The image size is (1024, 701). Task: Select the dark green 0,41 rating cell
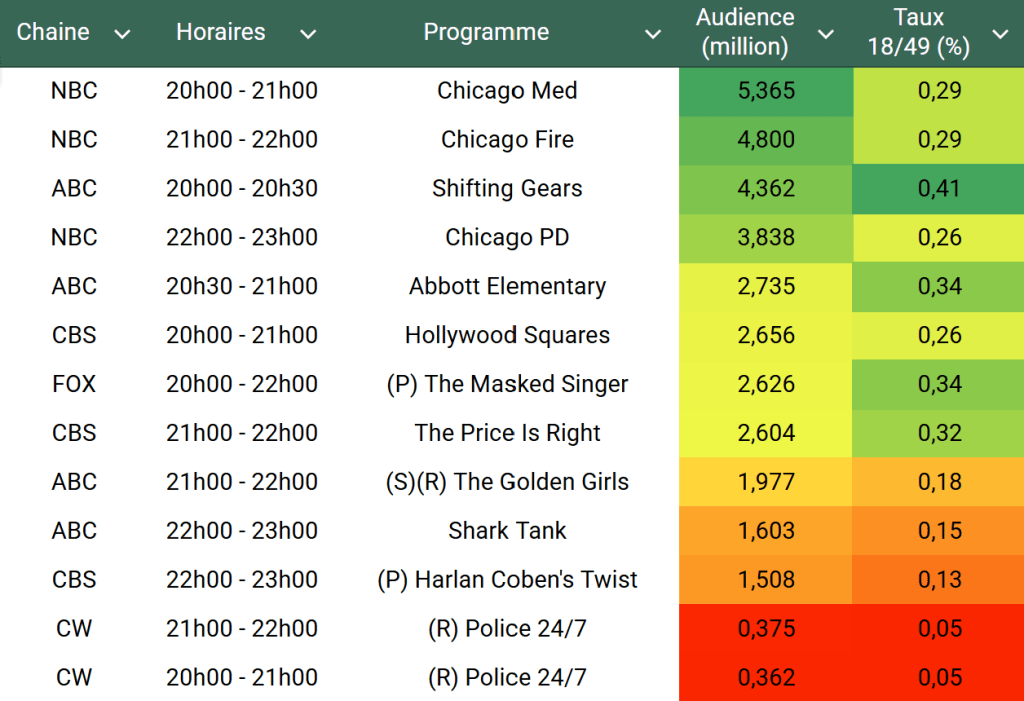point(939,188)
